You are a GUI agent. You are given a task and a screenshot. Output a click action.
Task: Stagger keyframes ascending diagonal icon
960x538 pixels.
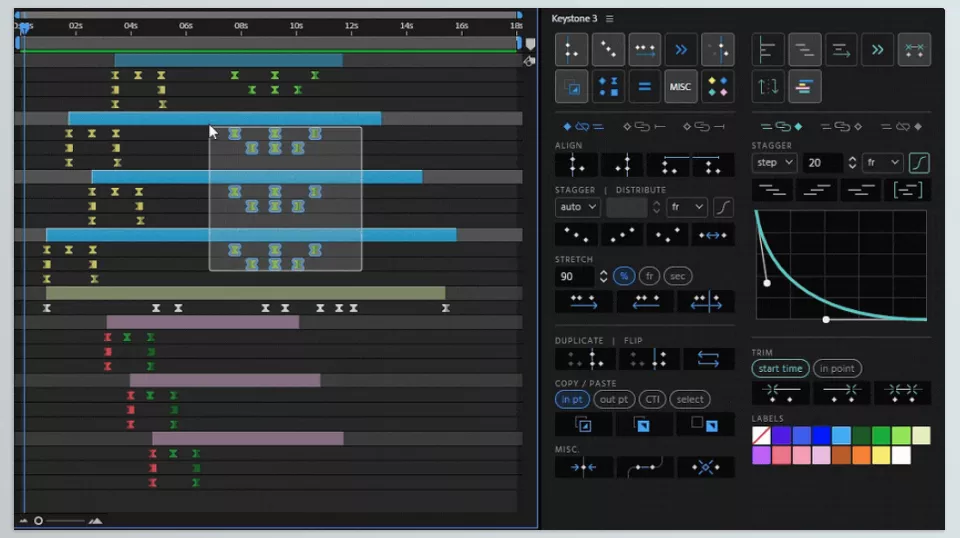(622, 235)
